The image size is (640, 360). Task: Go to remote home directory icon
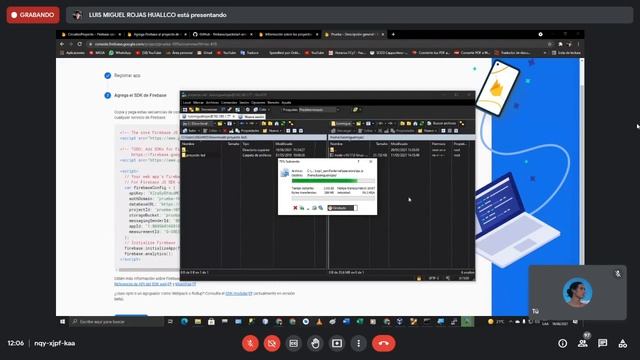tap(415, 123)
